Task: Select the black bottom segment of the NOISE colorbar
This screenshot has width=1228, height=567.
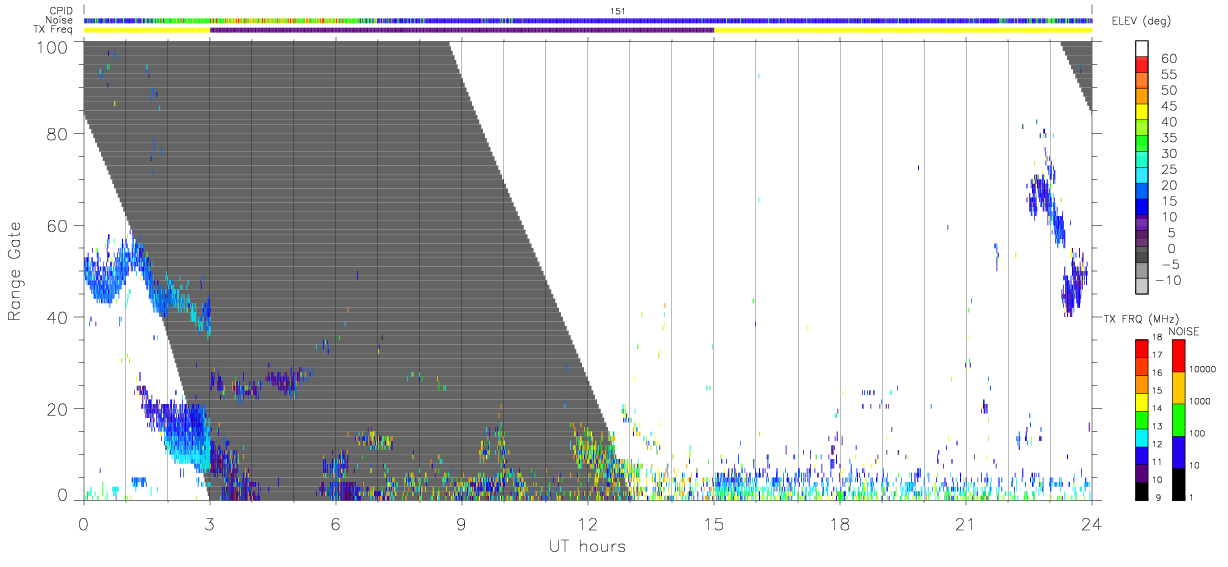Action: 1178,482
